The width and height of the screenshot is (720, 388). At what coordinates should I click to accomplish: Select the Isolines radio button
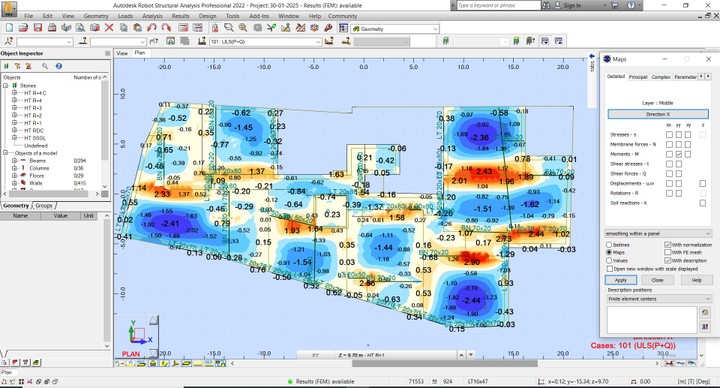[x=609, y=245]
